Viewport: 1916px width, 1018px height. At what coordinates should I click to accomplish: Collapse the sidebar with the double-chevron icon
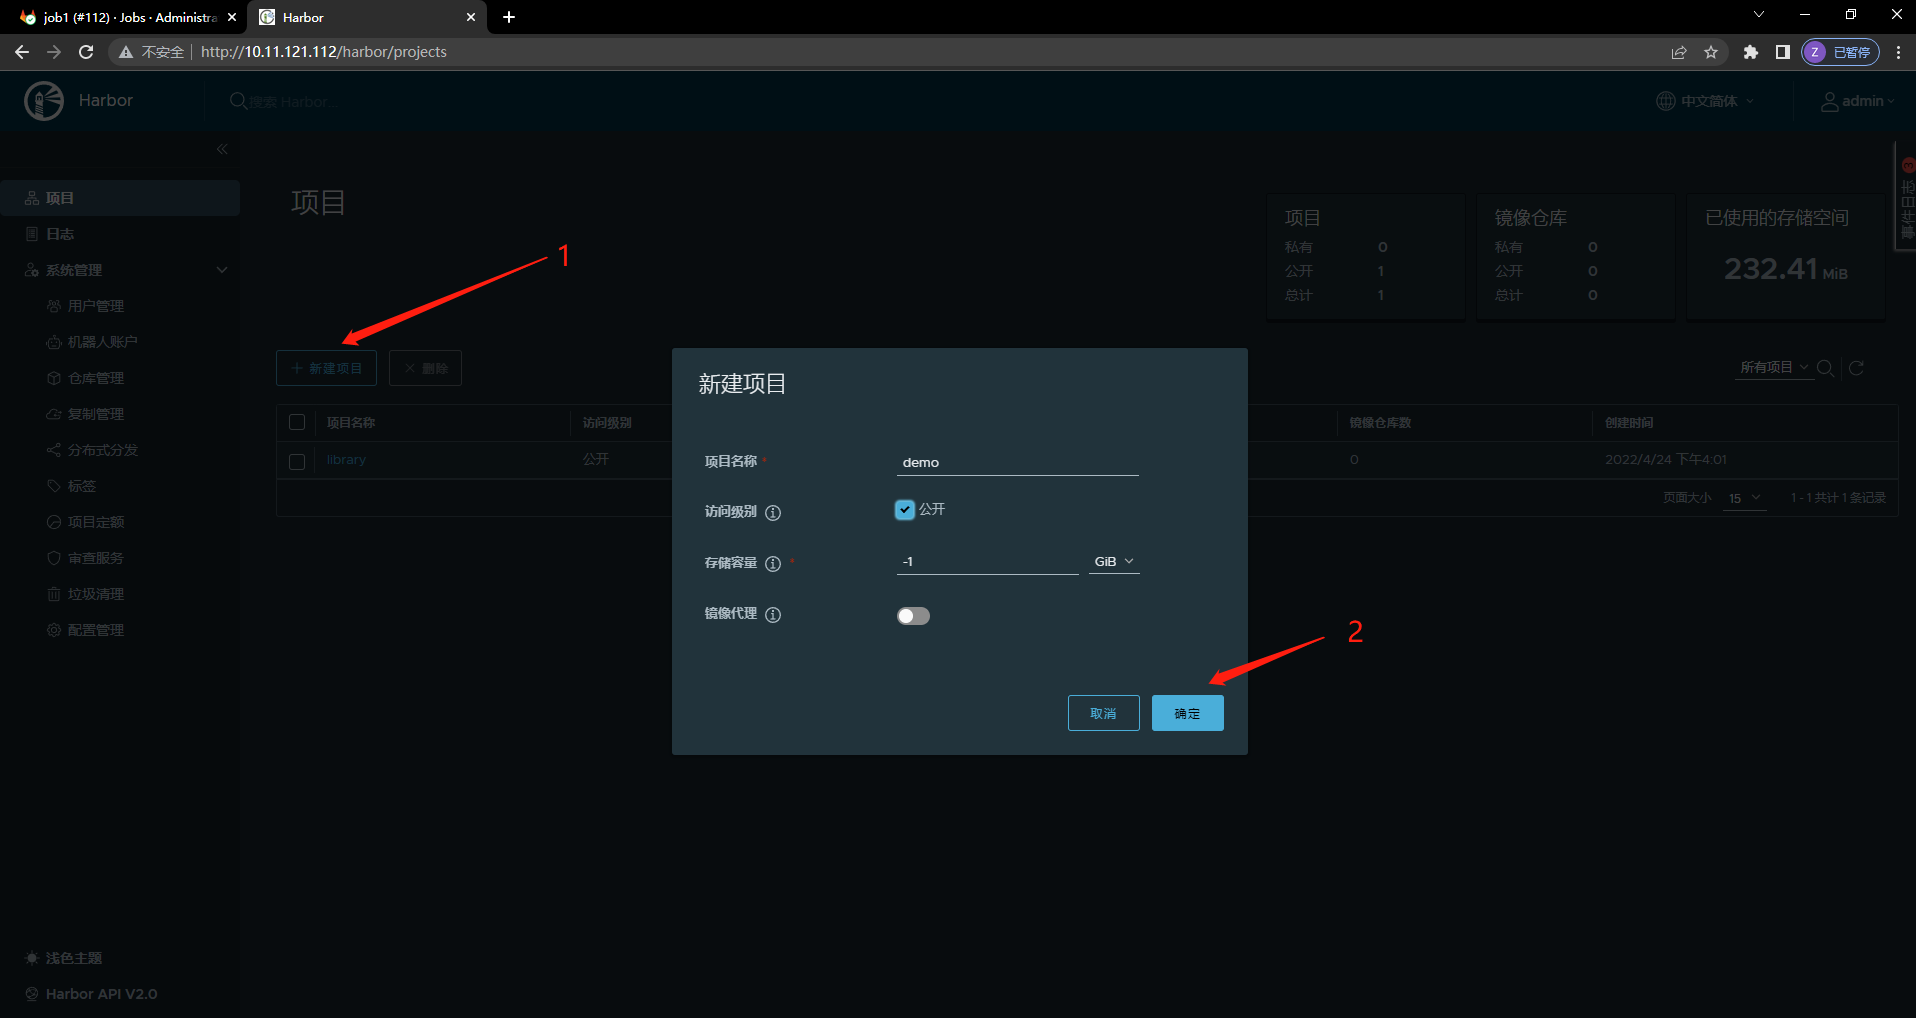pos(222,149)
